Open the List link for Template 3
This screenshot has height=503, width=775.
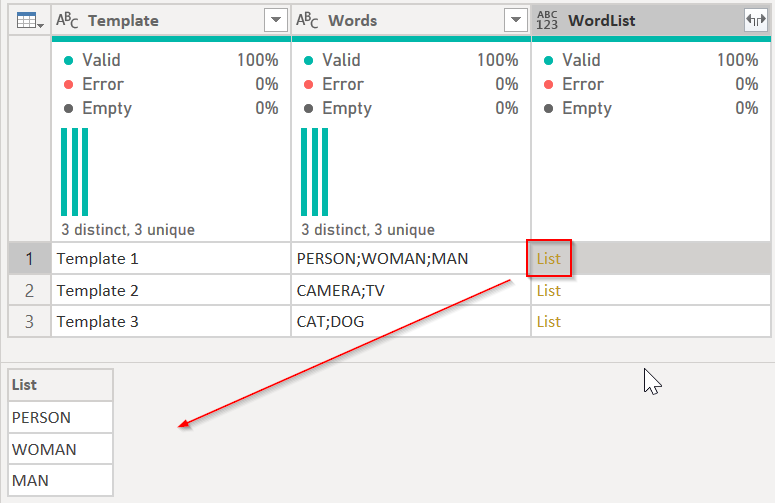click(549, 322)
